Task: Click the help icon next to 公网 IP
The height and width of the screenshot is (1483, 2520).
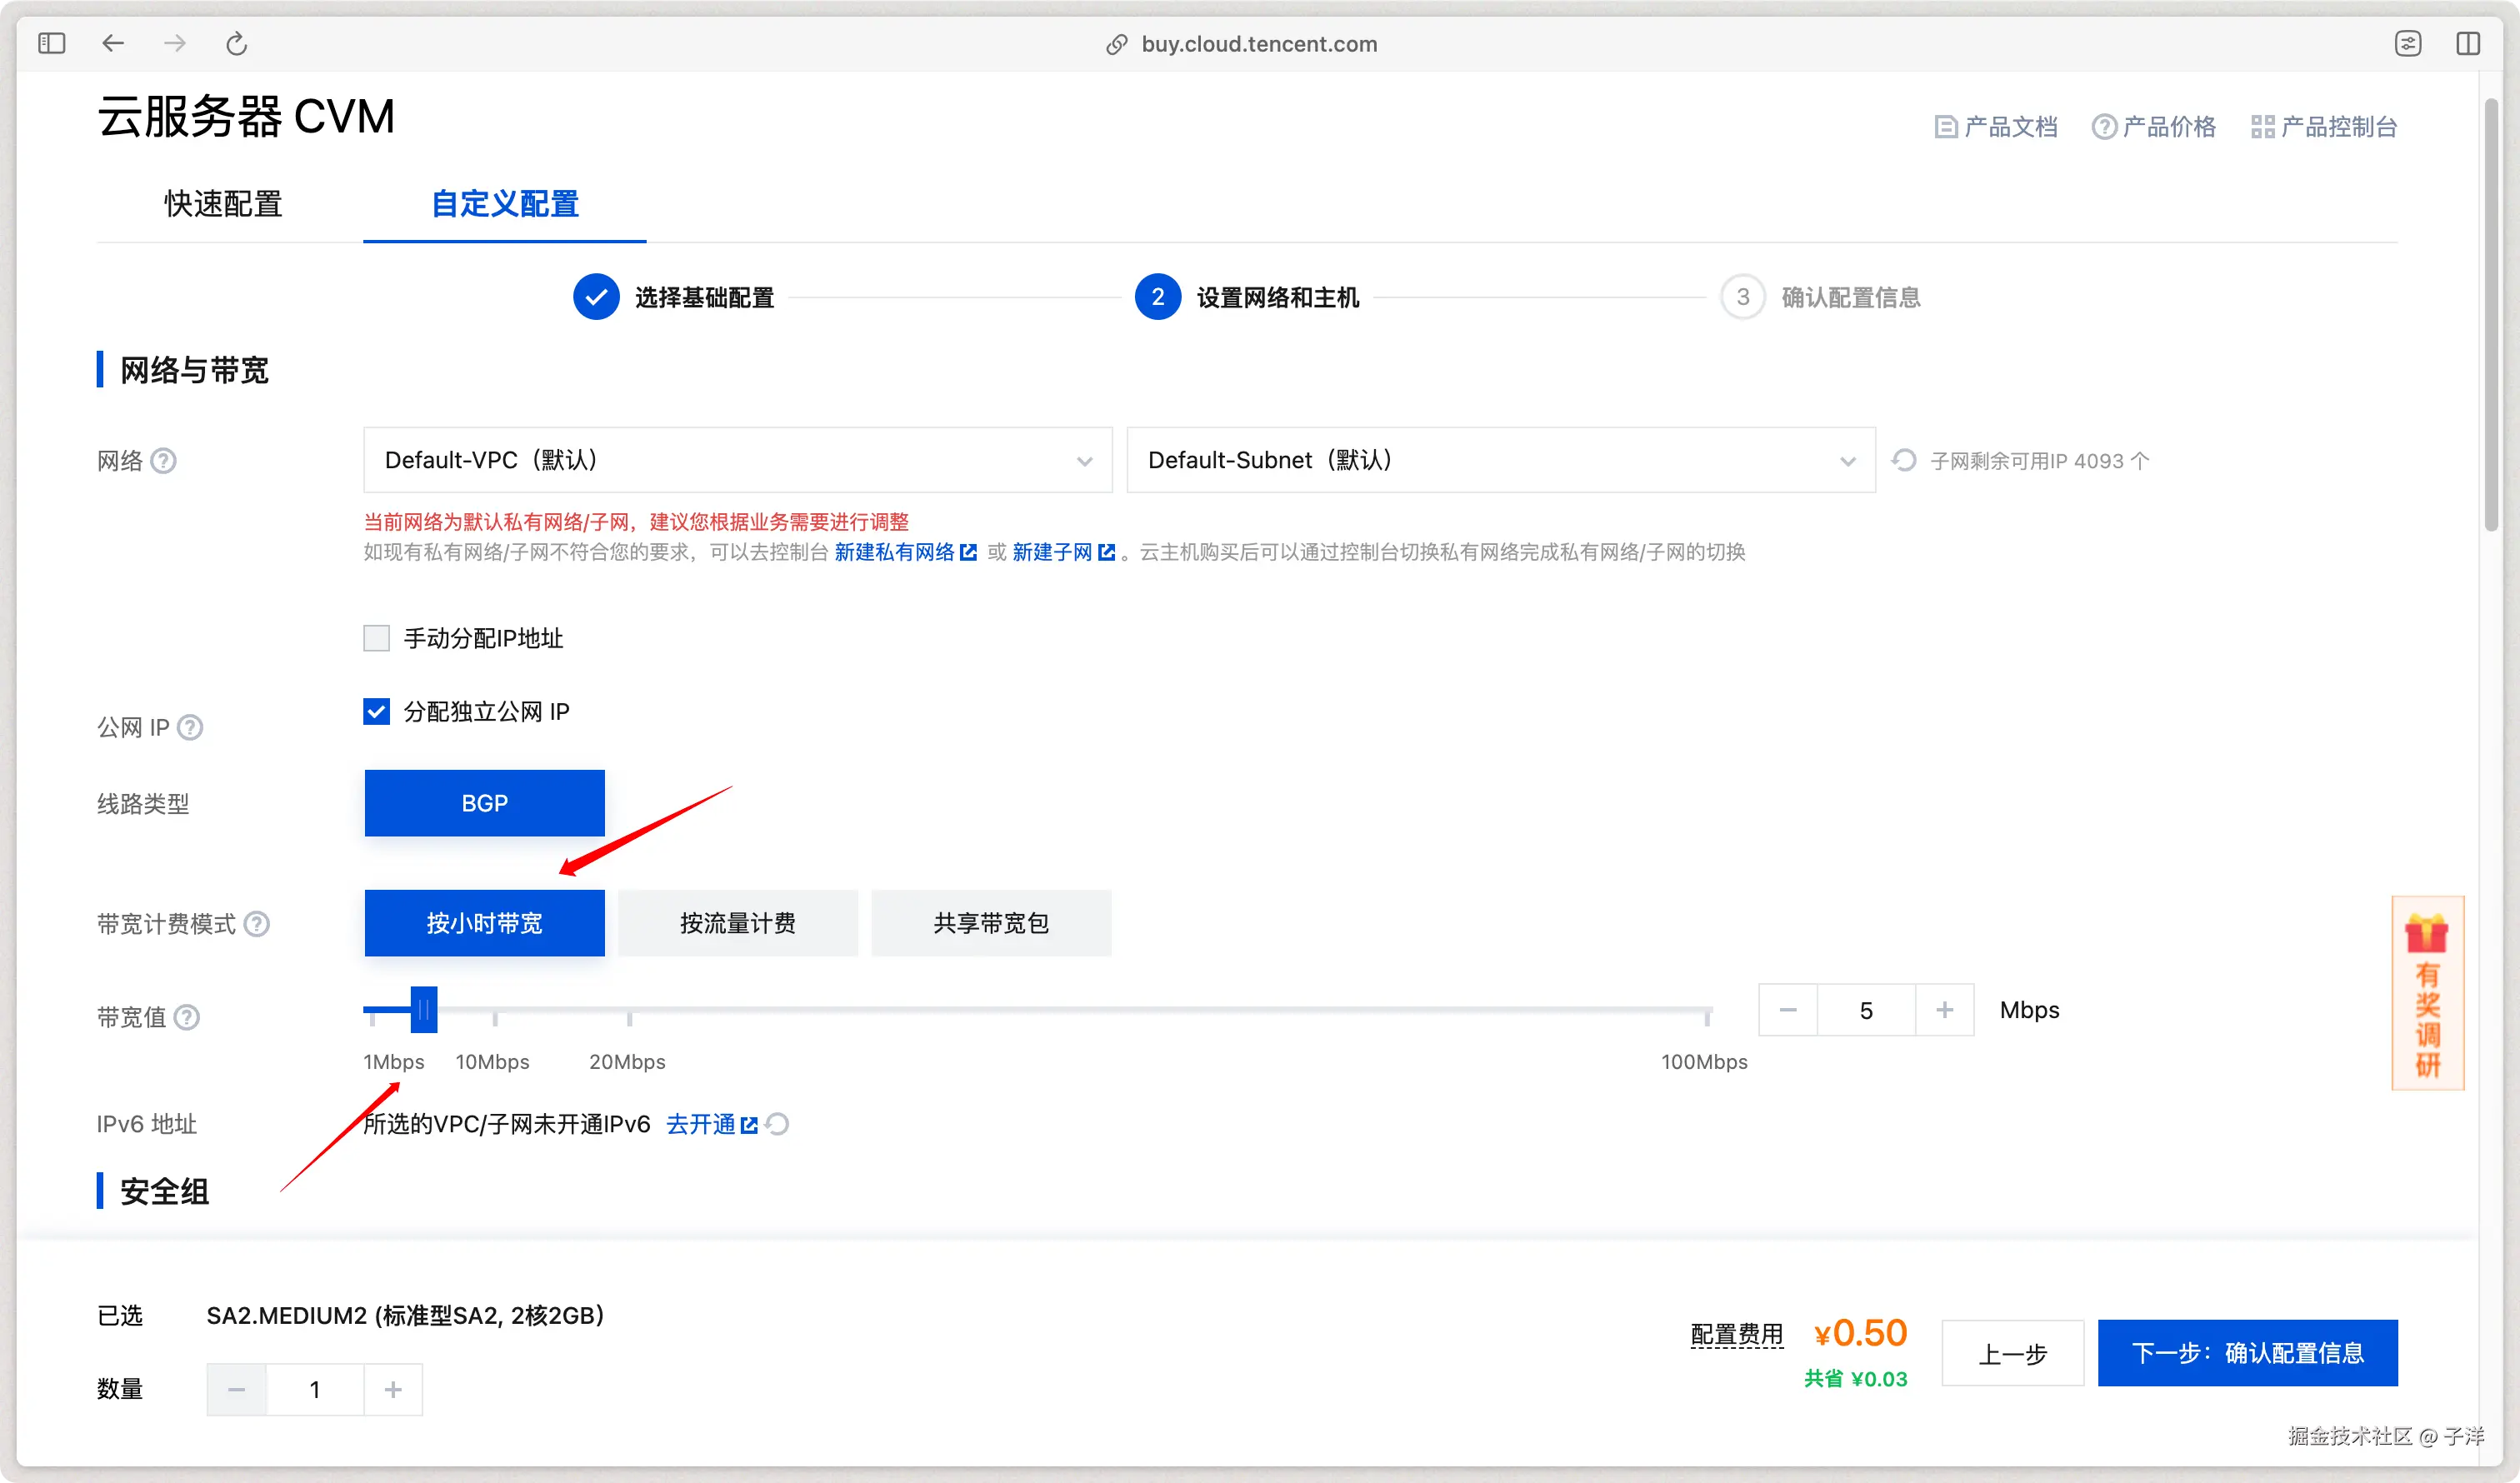Action: (190, 727)
